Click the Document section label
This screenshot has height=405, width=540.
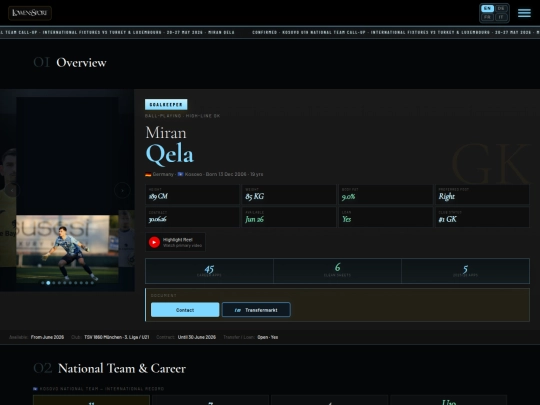[x=164, y=295]
